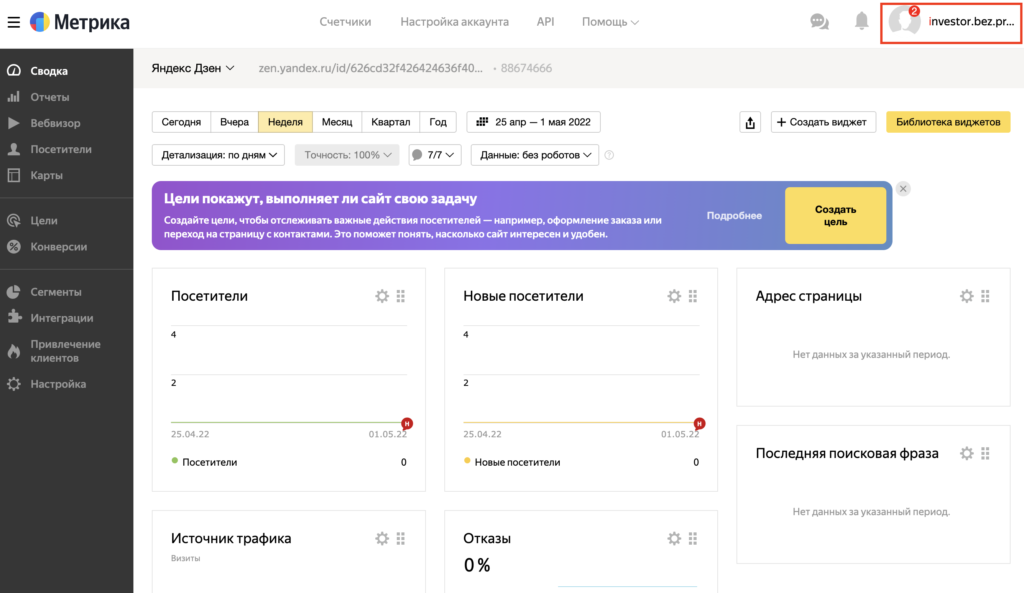This screenshot has height=593, width=1024.
Task: Open settings gear on Адрес страницы widget
Action: (966, 296)
